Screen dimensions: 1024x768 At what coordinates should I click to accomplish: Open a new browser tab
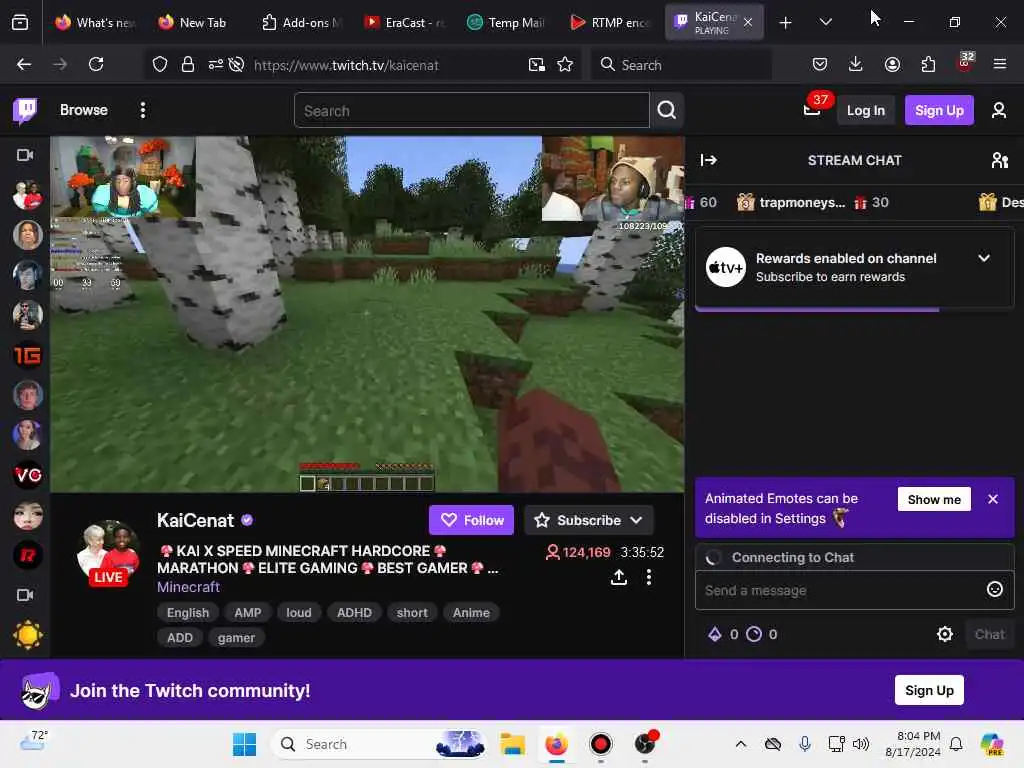point(786,23)
